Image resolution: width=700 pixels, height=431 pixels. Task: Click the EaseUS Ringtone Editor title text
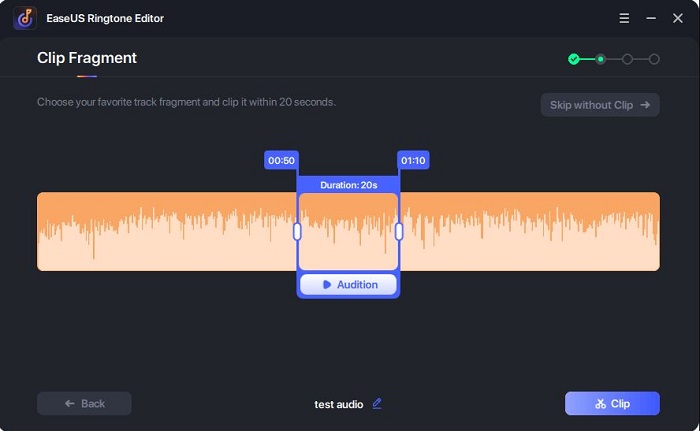click(x=105, y=18)
